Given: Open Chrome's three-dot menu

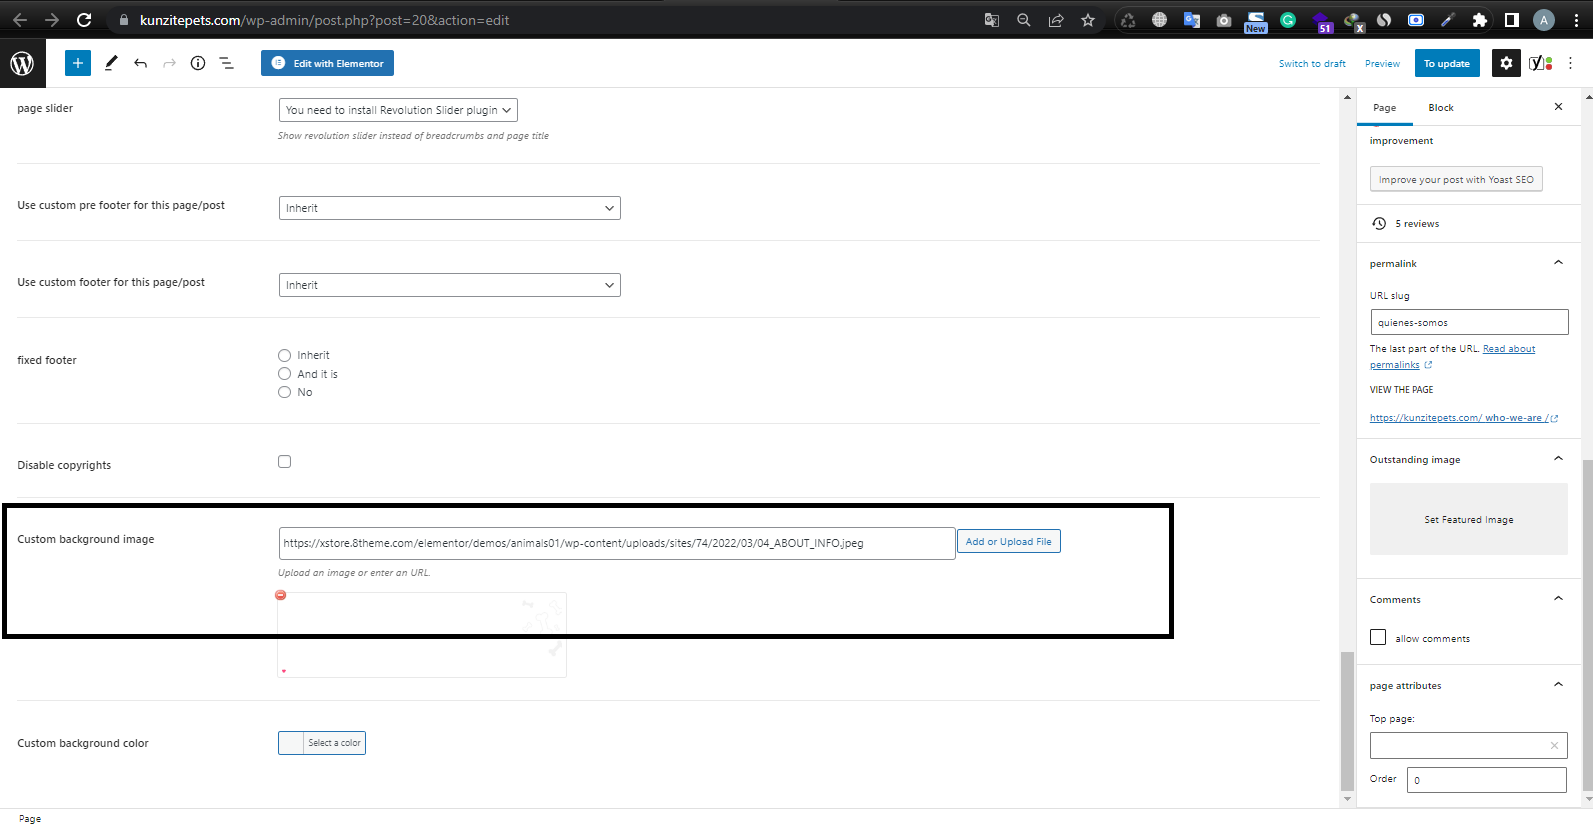Looking at the screenshot, I should pos(1576,20).
